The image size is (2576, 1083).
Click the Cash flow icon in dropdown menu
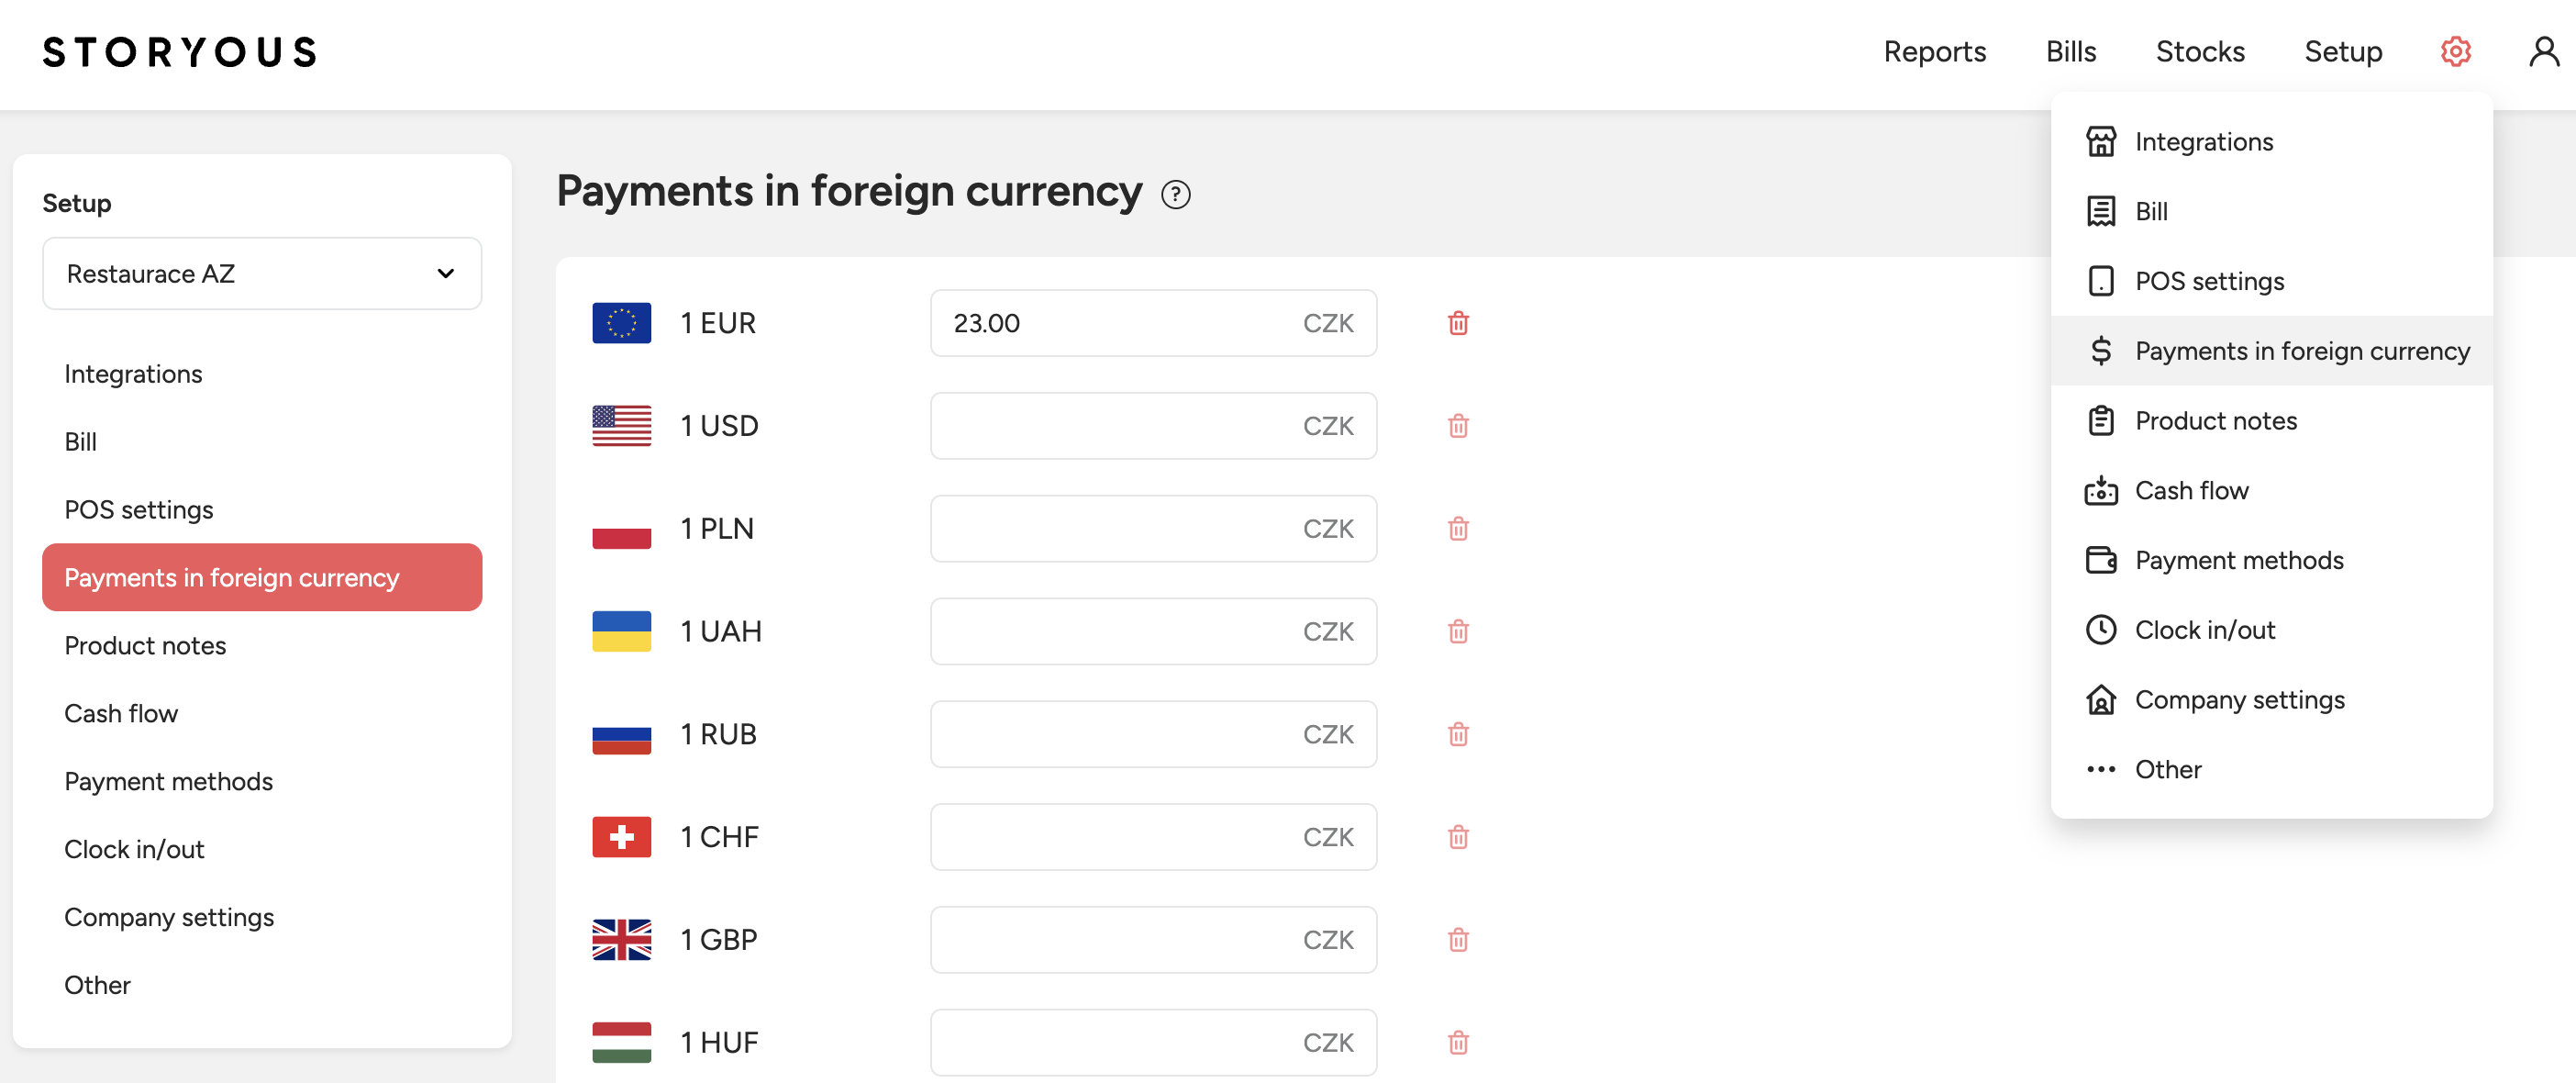pyautogui.click(x=2100, y=491)
